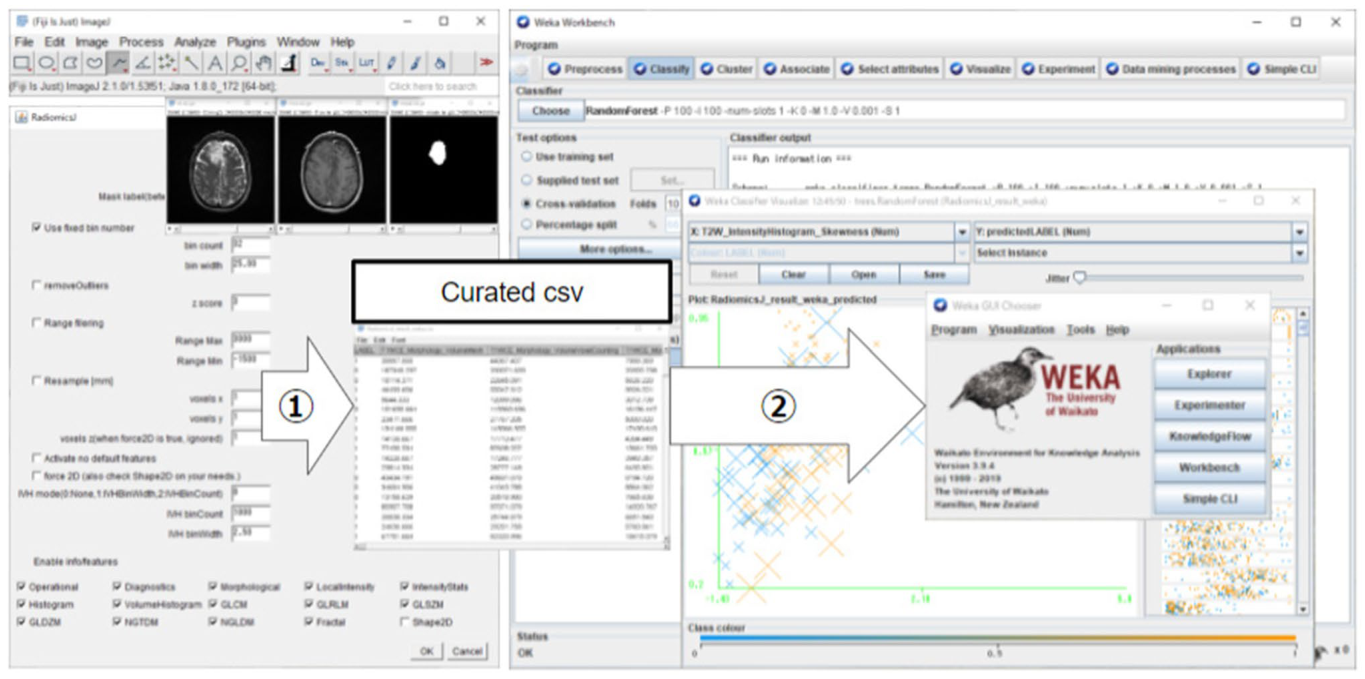
Task: Open the Plugins menu in ImageJ
Action: tap(246, 42)
